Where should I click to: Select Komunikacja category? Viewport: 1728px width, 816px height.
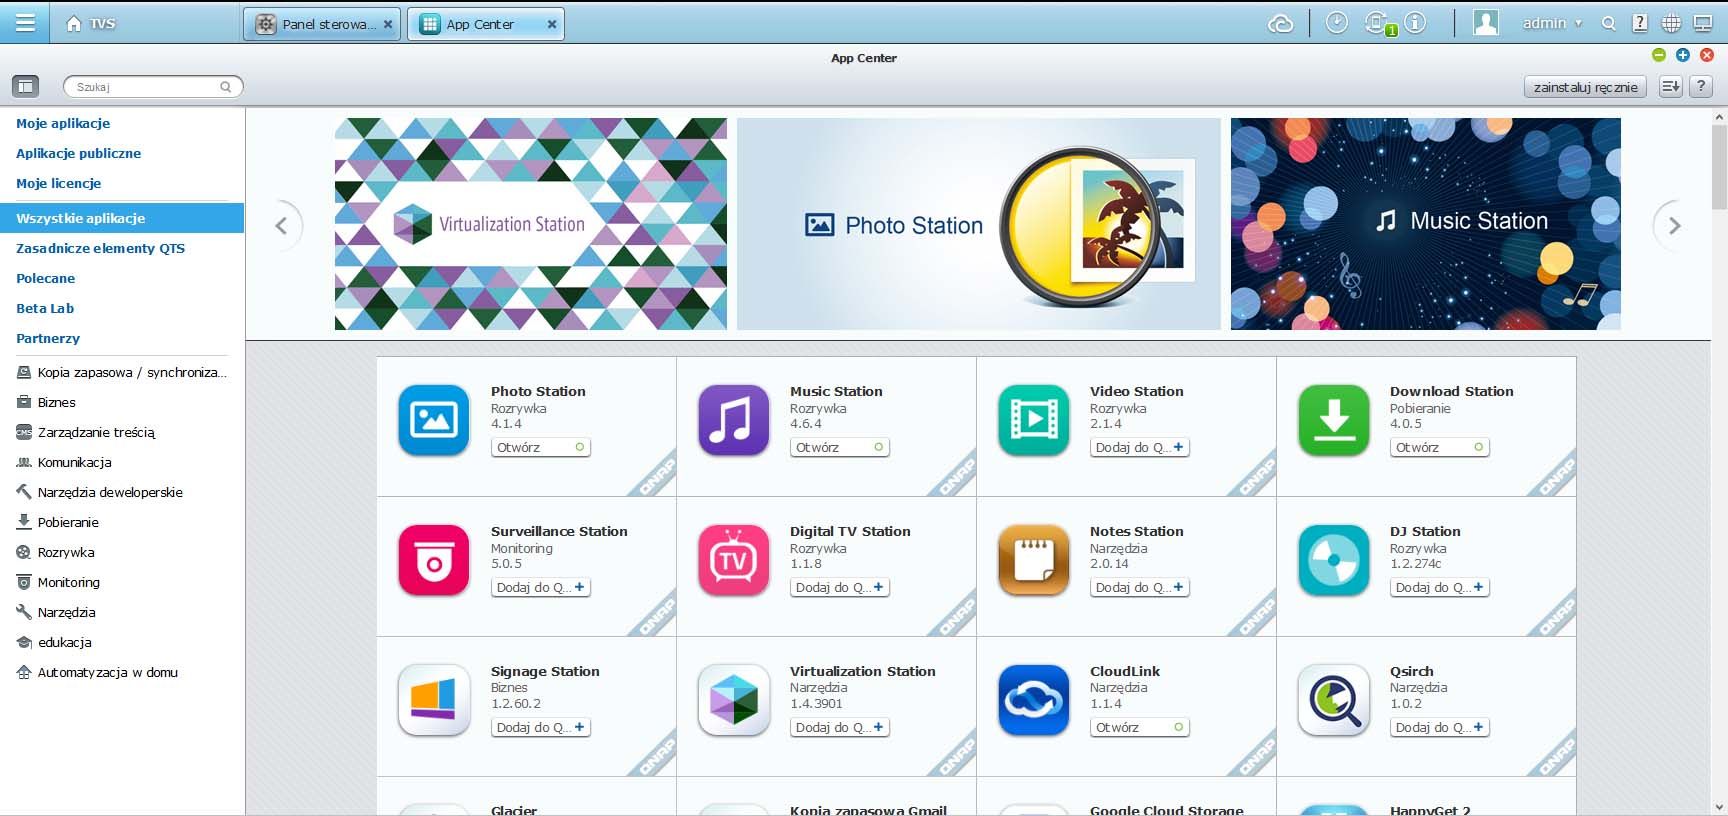point(64,462)
